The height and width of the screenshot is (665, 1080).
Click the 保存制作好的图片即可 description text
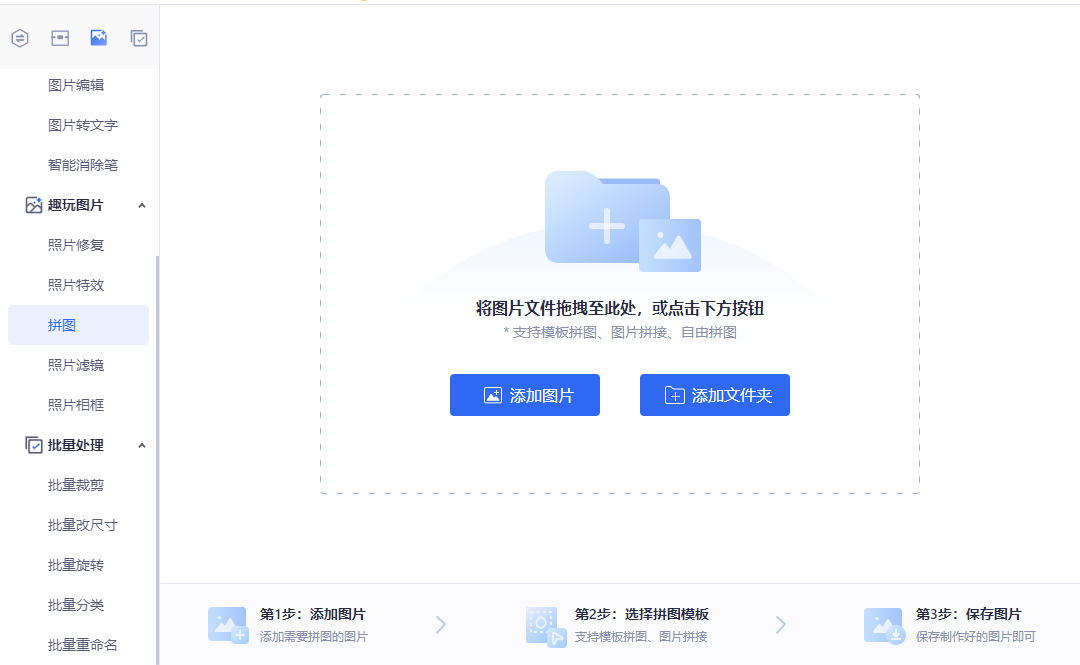(x=975, y=637)
